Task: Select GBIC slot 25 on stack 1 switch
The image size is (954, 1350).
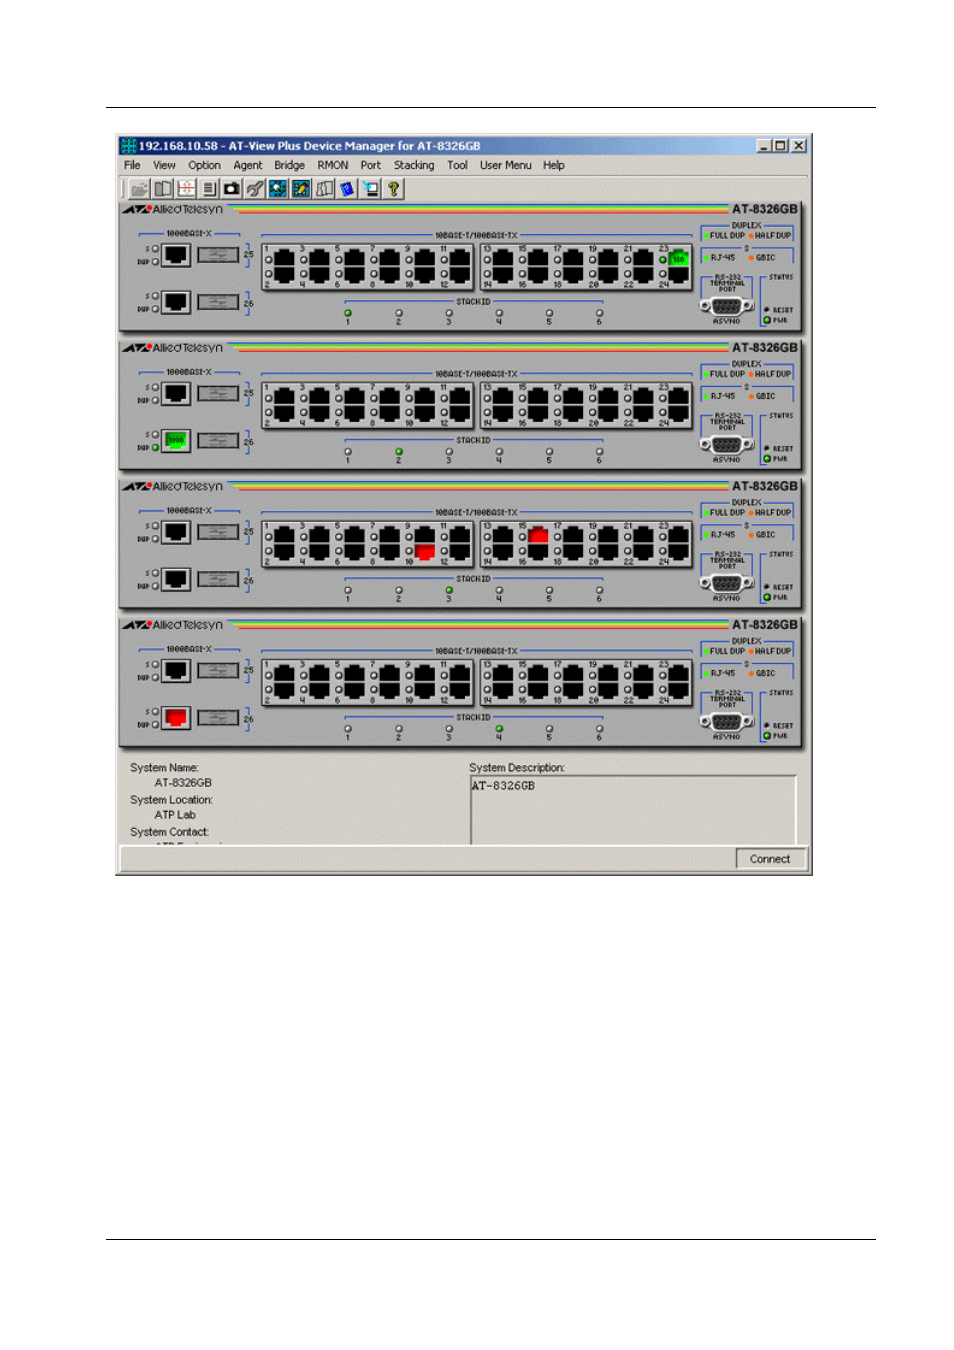Action: pos(218,255)
